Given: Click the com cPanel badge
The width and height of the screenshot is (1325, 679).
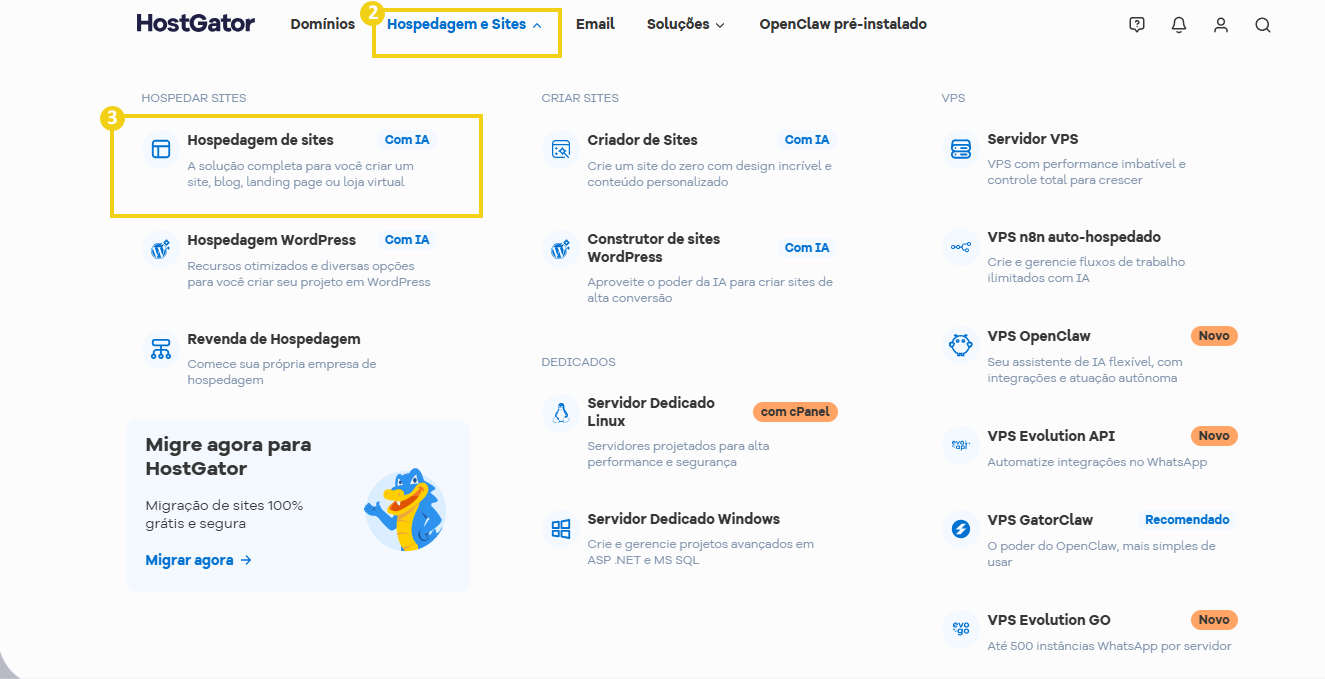Looking at the screenshot, I should (795, 412).
